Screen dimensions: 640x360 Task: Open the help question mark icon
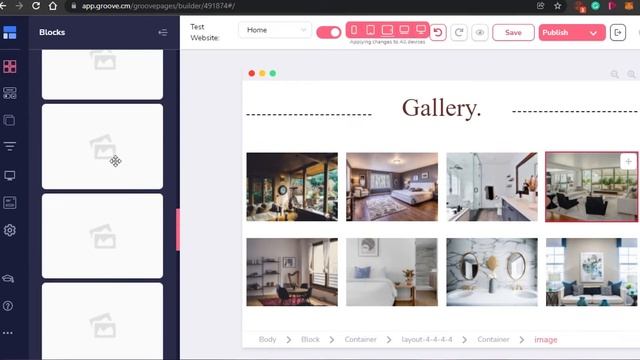(8, 306)
